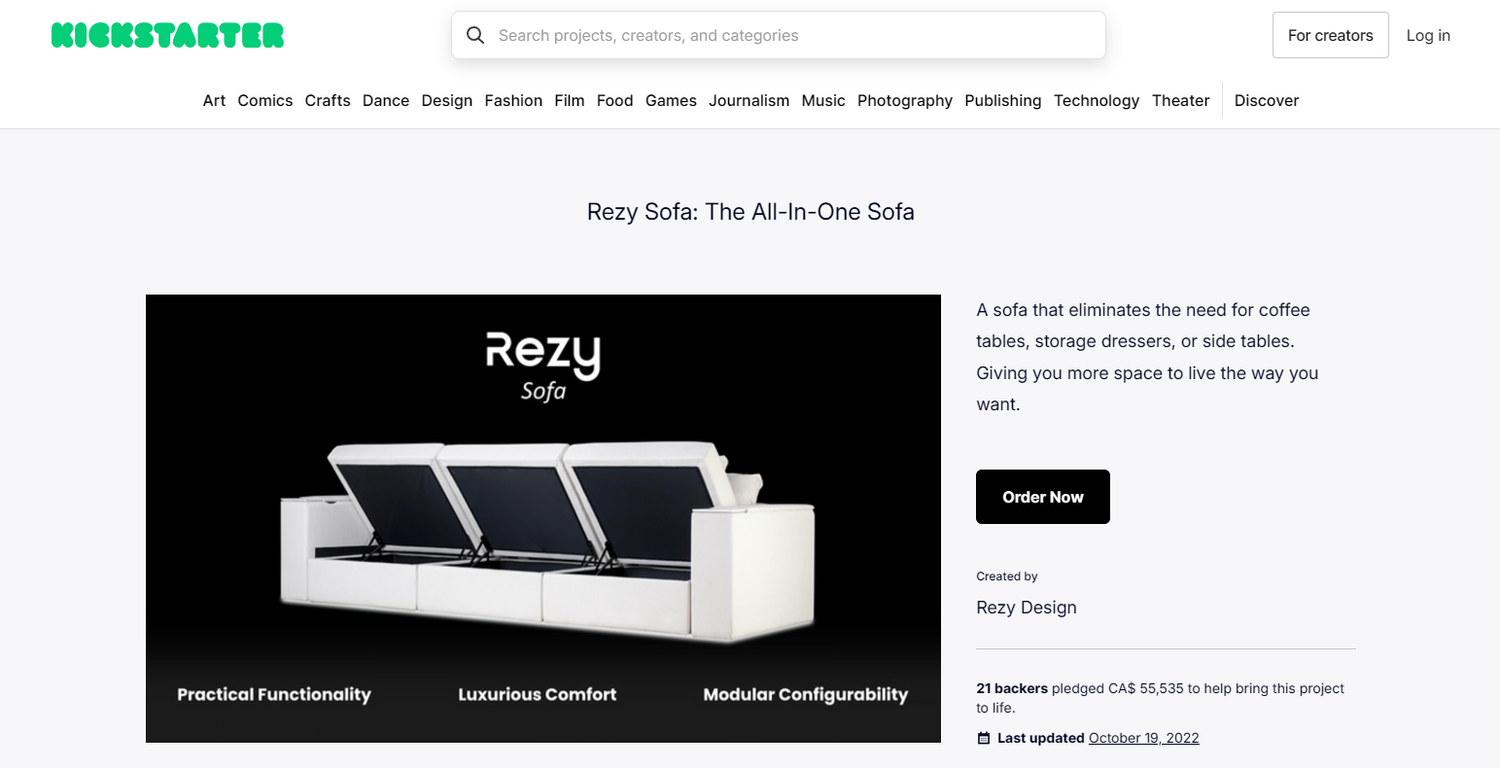Click the Discover link
This screenshot has height=768, width=1500.
click(x=1266, y=100)
